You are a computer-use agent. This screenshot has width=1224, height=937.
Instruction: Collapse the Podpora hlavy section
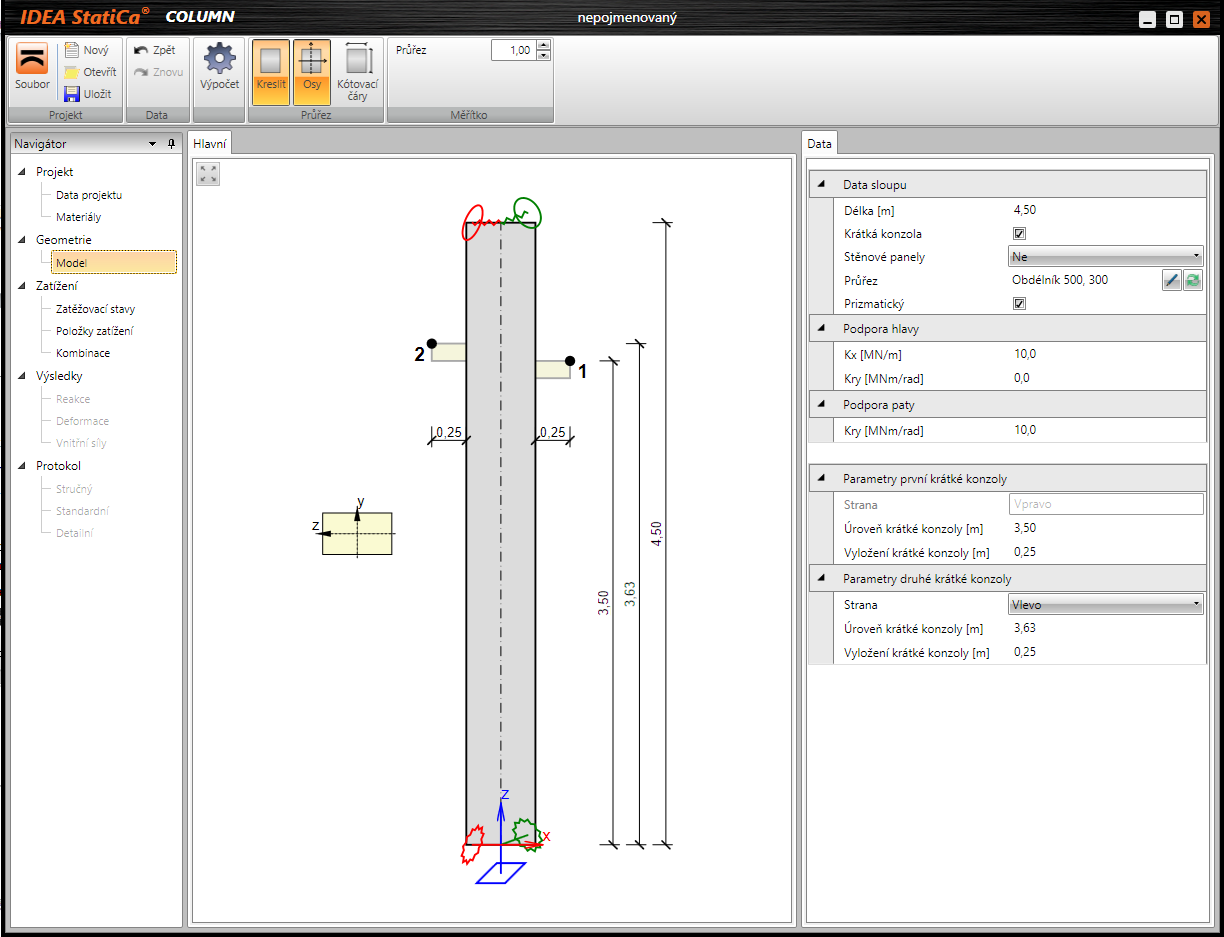click(822, 328)
